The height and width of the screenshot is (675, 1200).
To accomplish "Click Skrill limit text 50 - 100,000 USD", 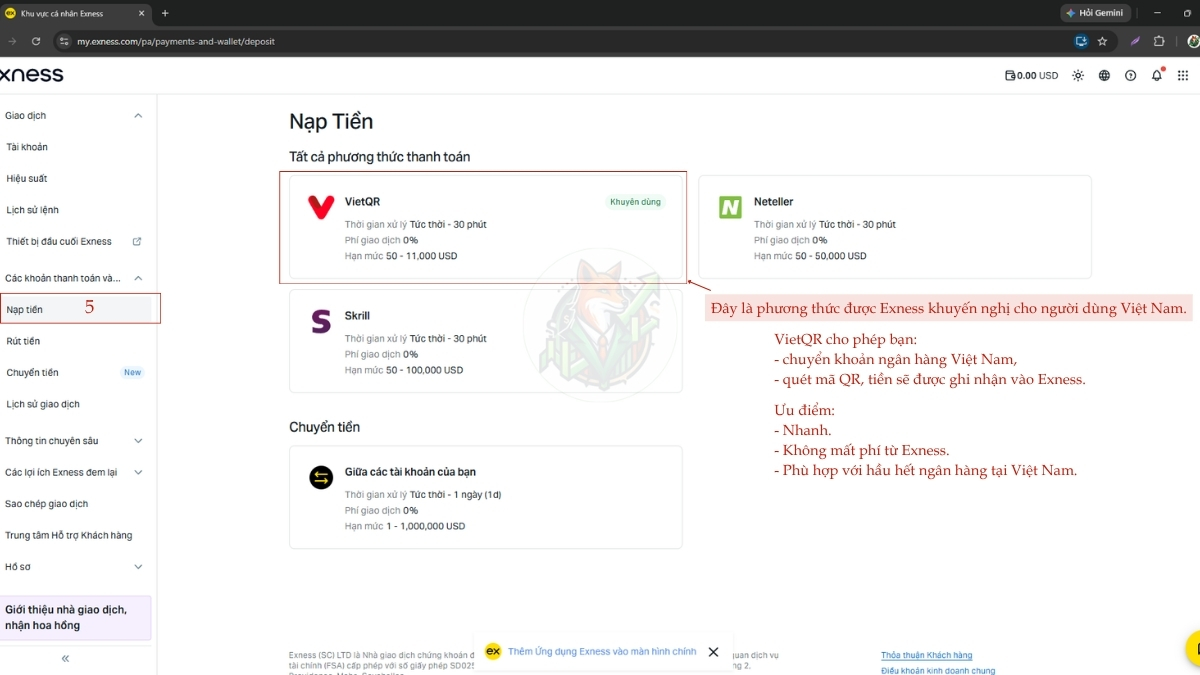I will pos(424,370).
